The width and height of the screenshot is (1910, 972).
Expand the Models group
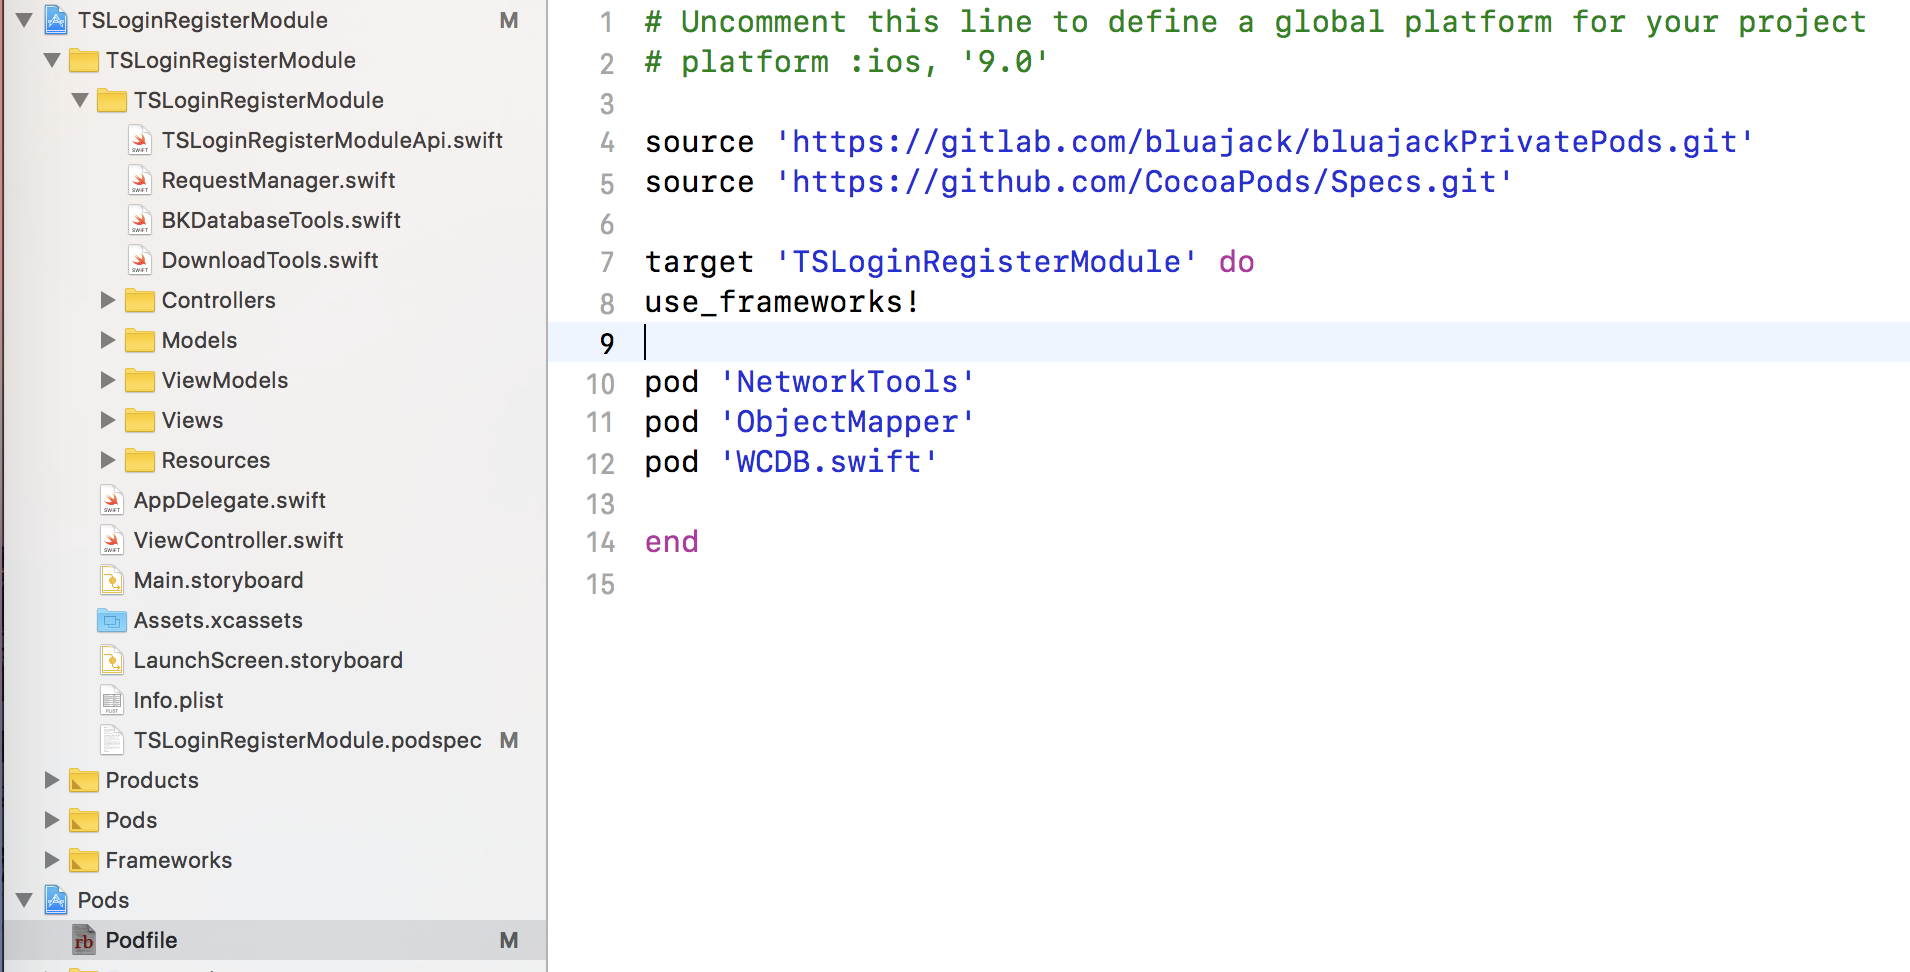(x=108, y=340)
